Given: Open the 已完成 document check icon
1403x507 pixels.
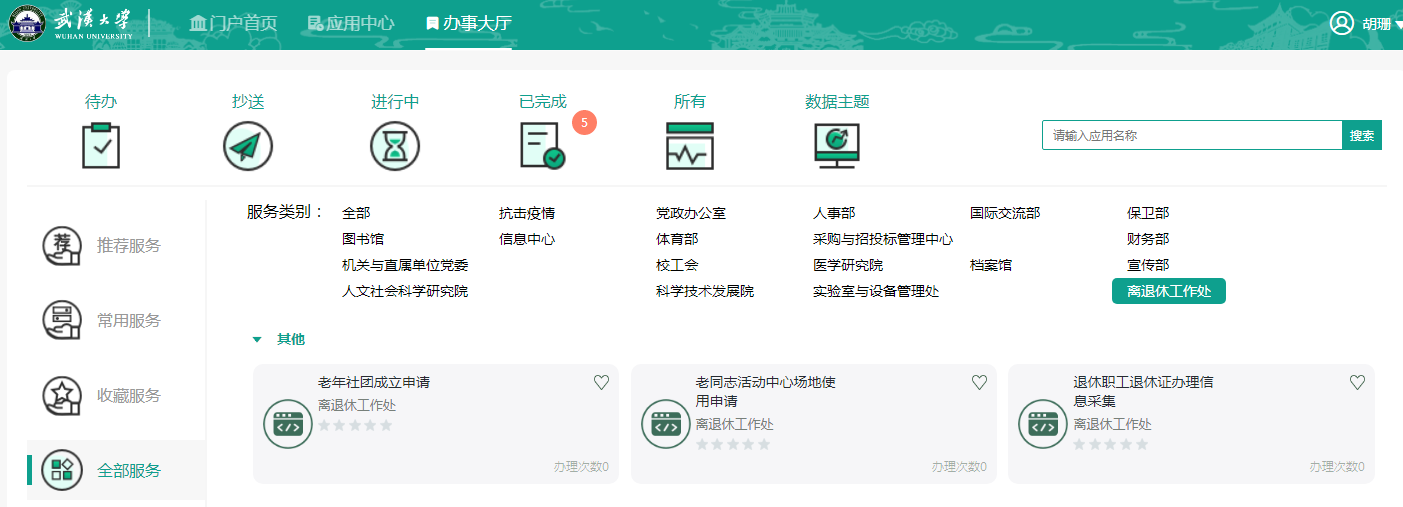Looking at the screenshot, I should click(x=542, y=146).
